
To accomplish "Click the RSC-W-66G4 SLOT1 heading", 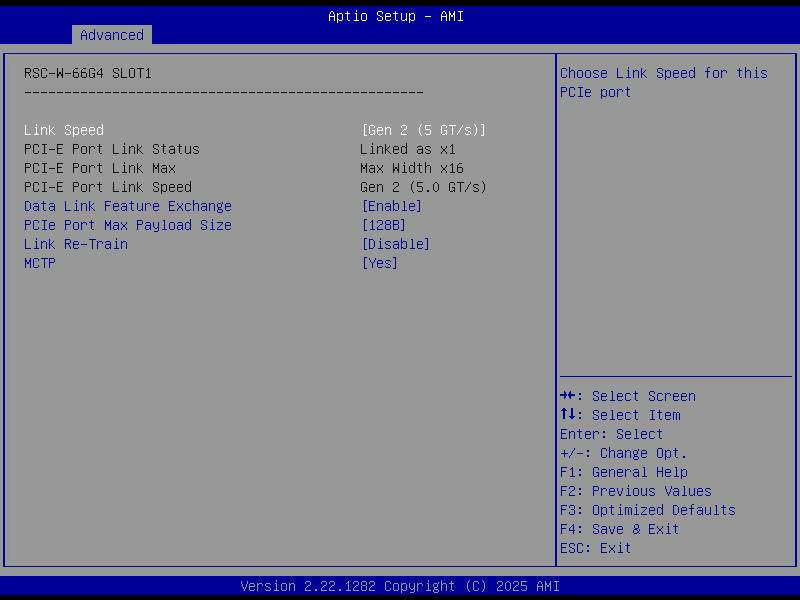I will click(x=88, y=73).
